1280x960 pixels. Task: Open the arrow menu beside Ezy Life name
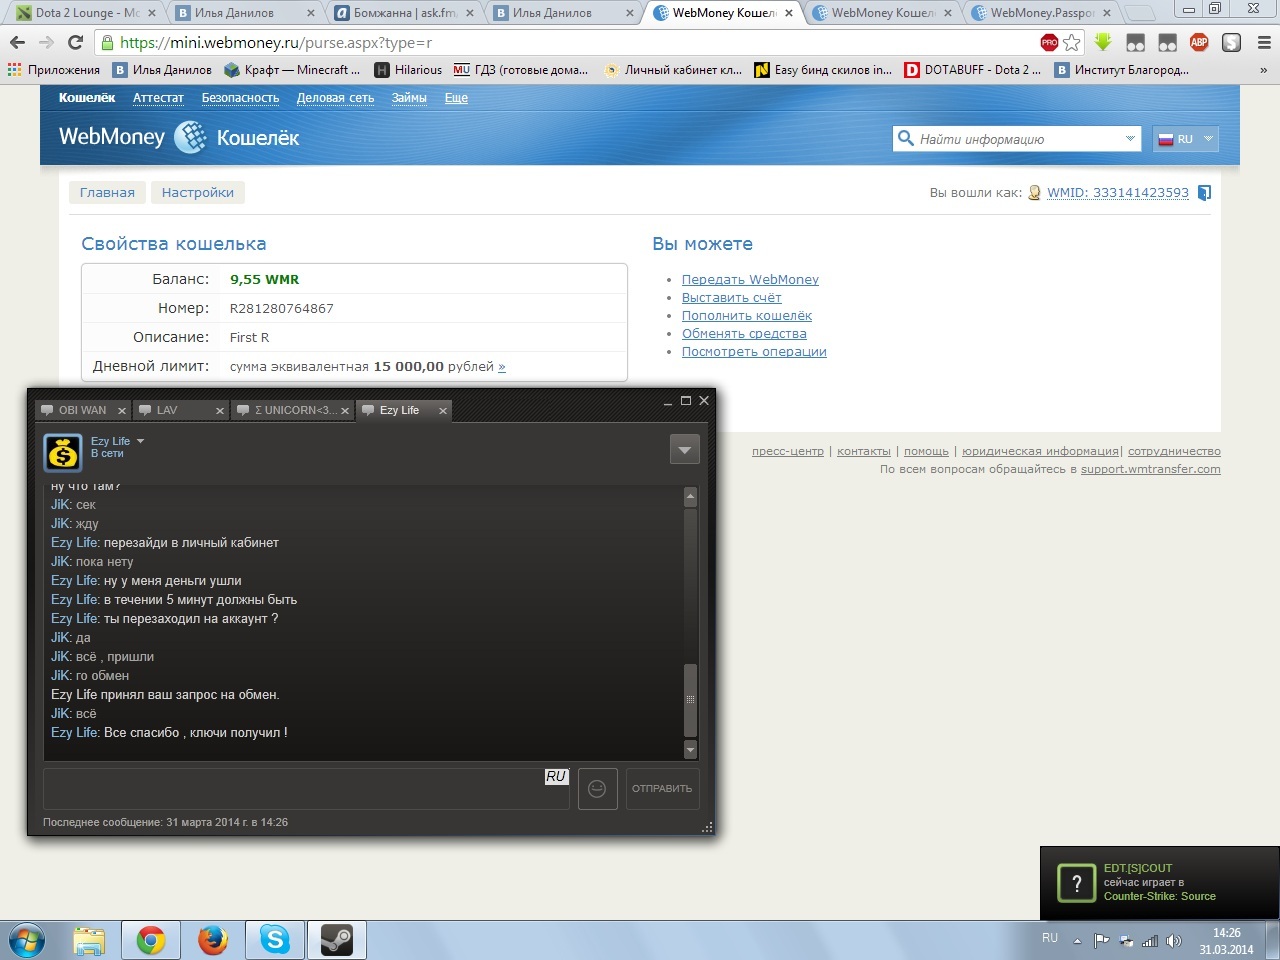point(140,441)
